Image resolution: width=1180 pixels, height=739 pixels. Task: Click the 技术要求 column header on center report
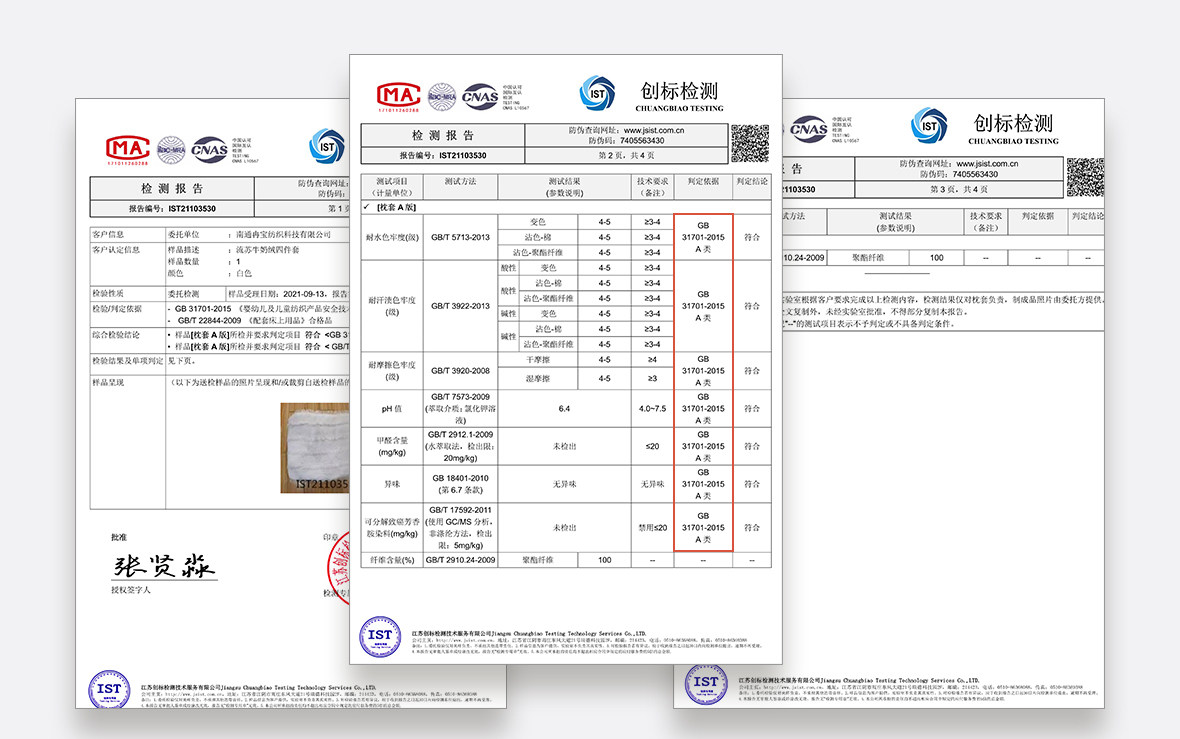pos(652,187)
